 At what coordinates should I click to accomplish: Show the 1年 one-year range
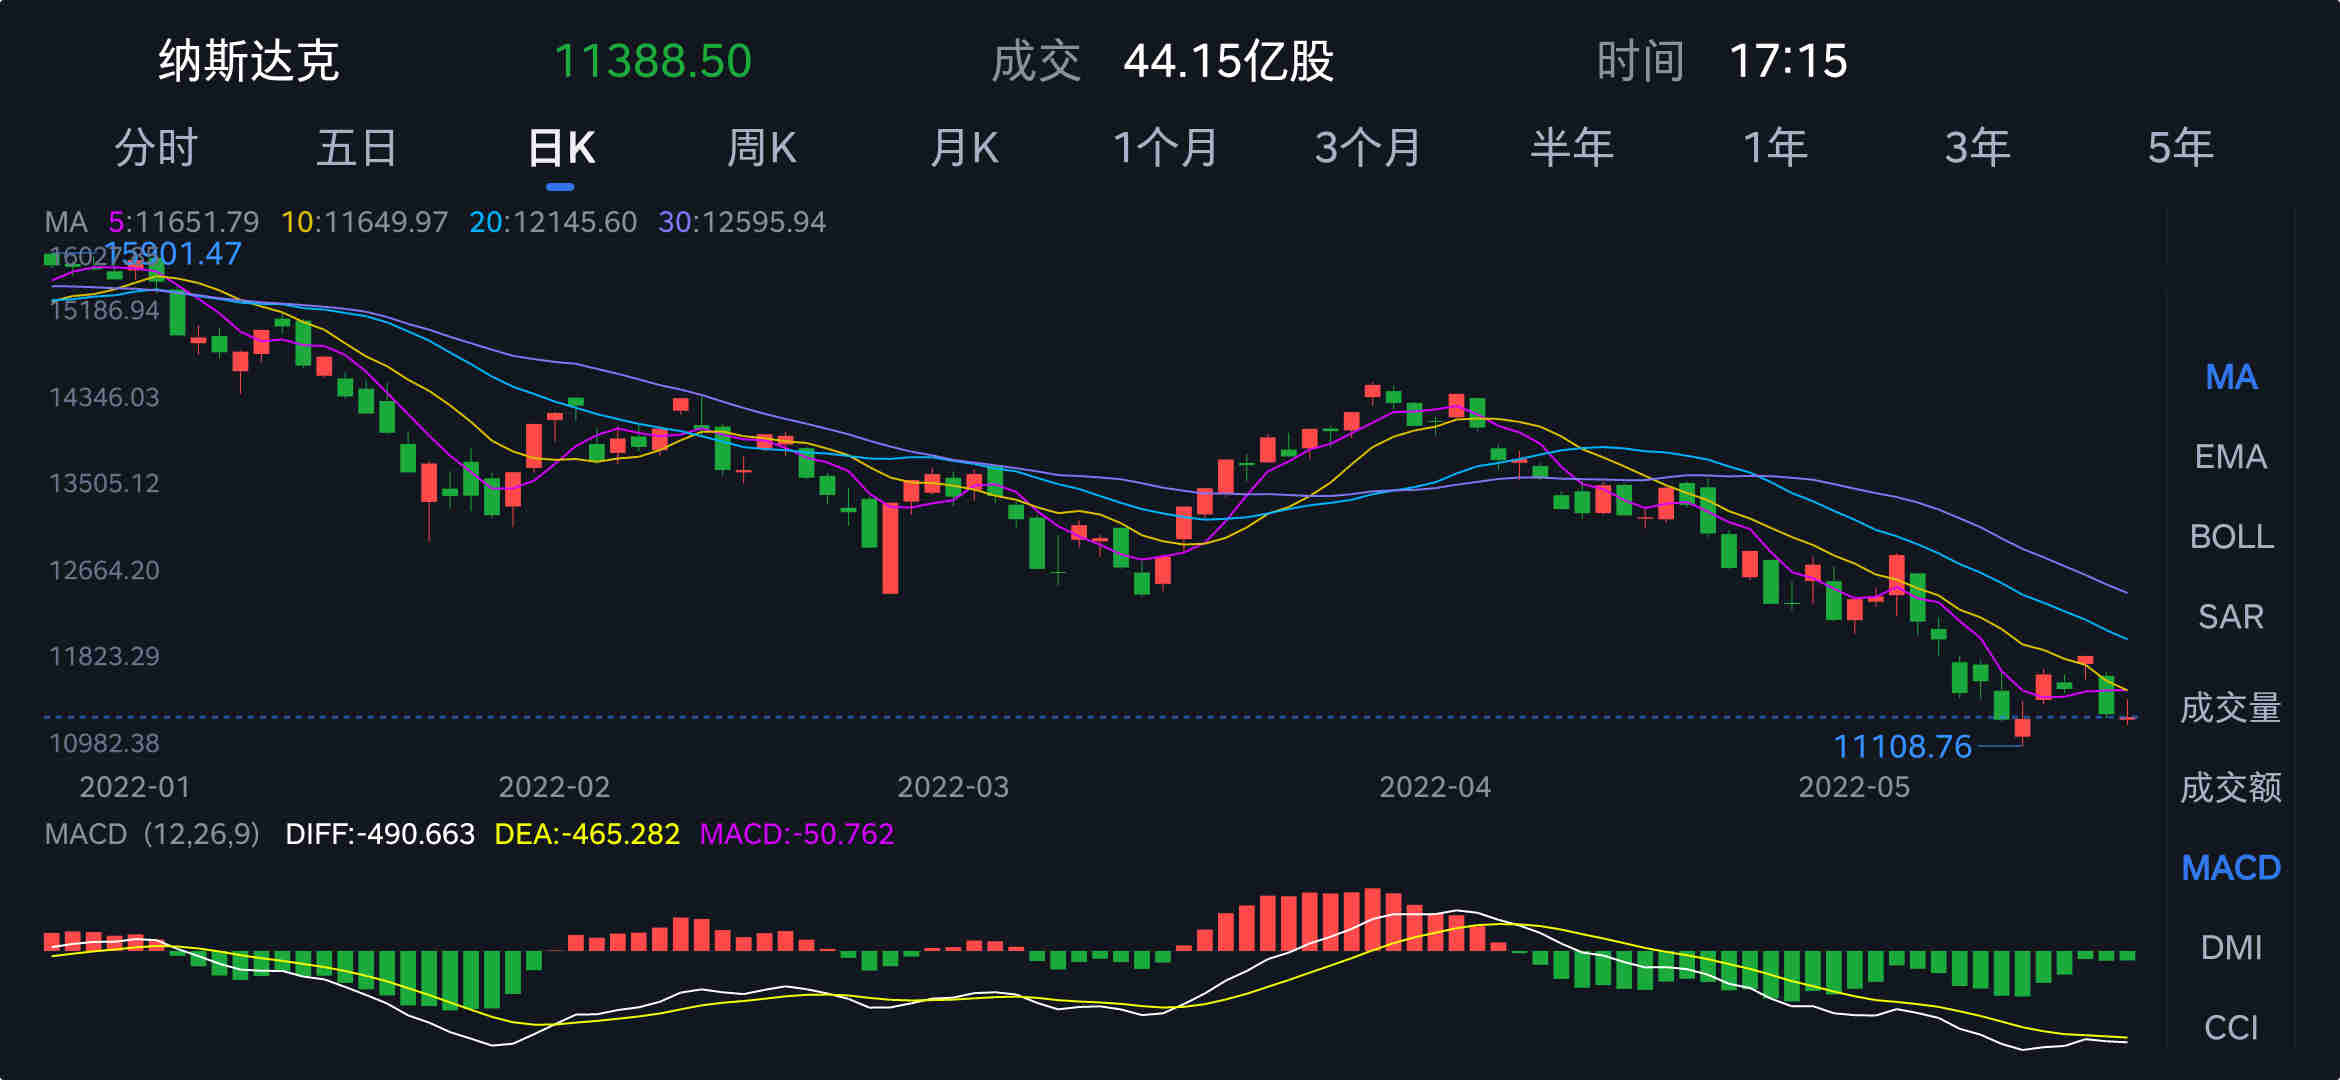coord(1775,148)
